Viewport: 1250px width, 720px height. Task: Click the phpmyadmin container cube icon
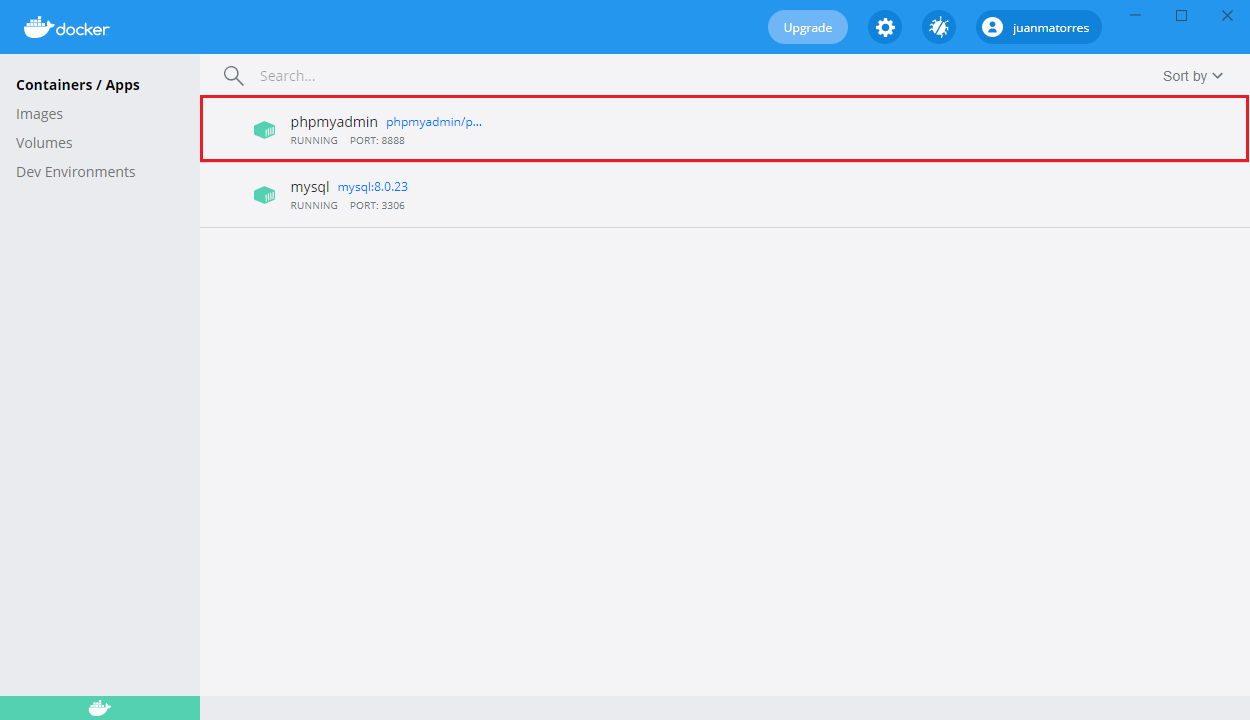[x=264, y=130]
